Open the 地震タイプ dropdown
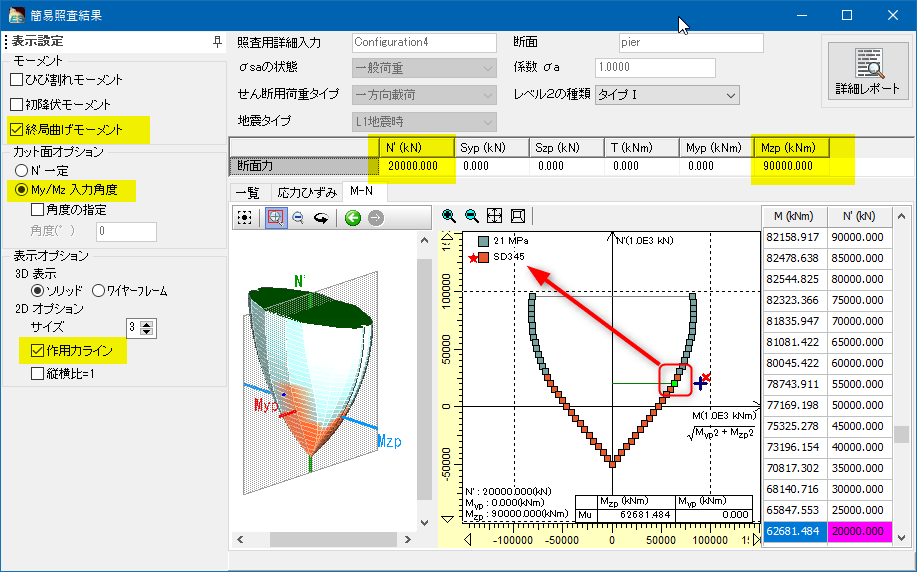The height and width of the screenshot is (572, 917). tap(425, 122)
